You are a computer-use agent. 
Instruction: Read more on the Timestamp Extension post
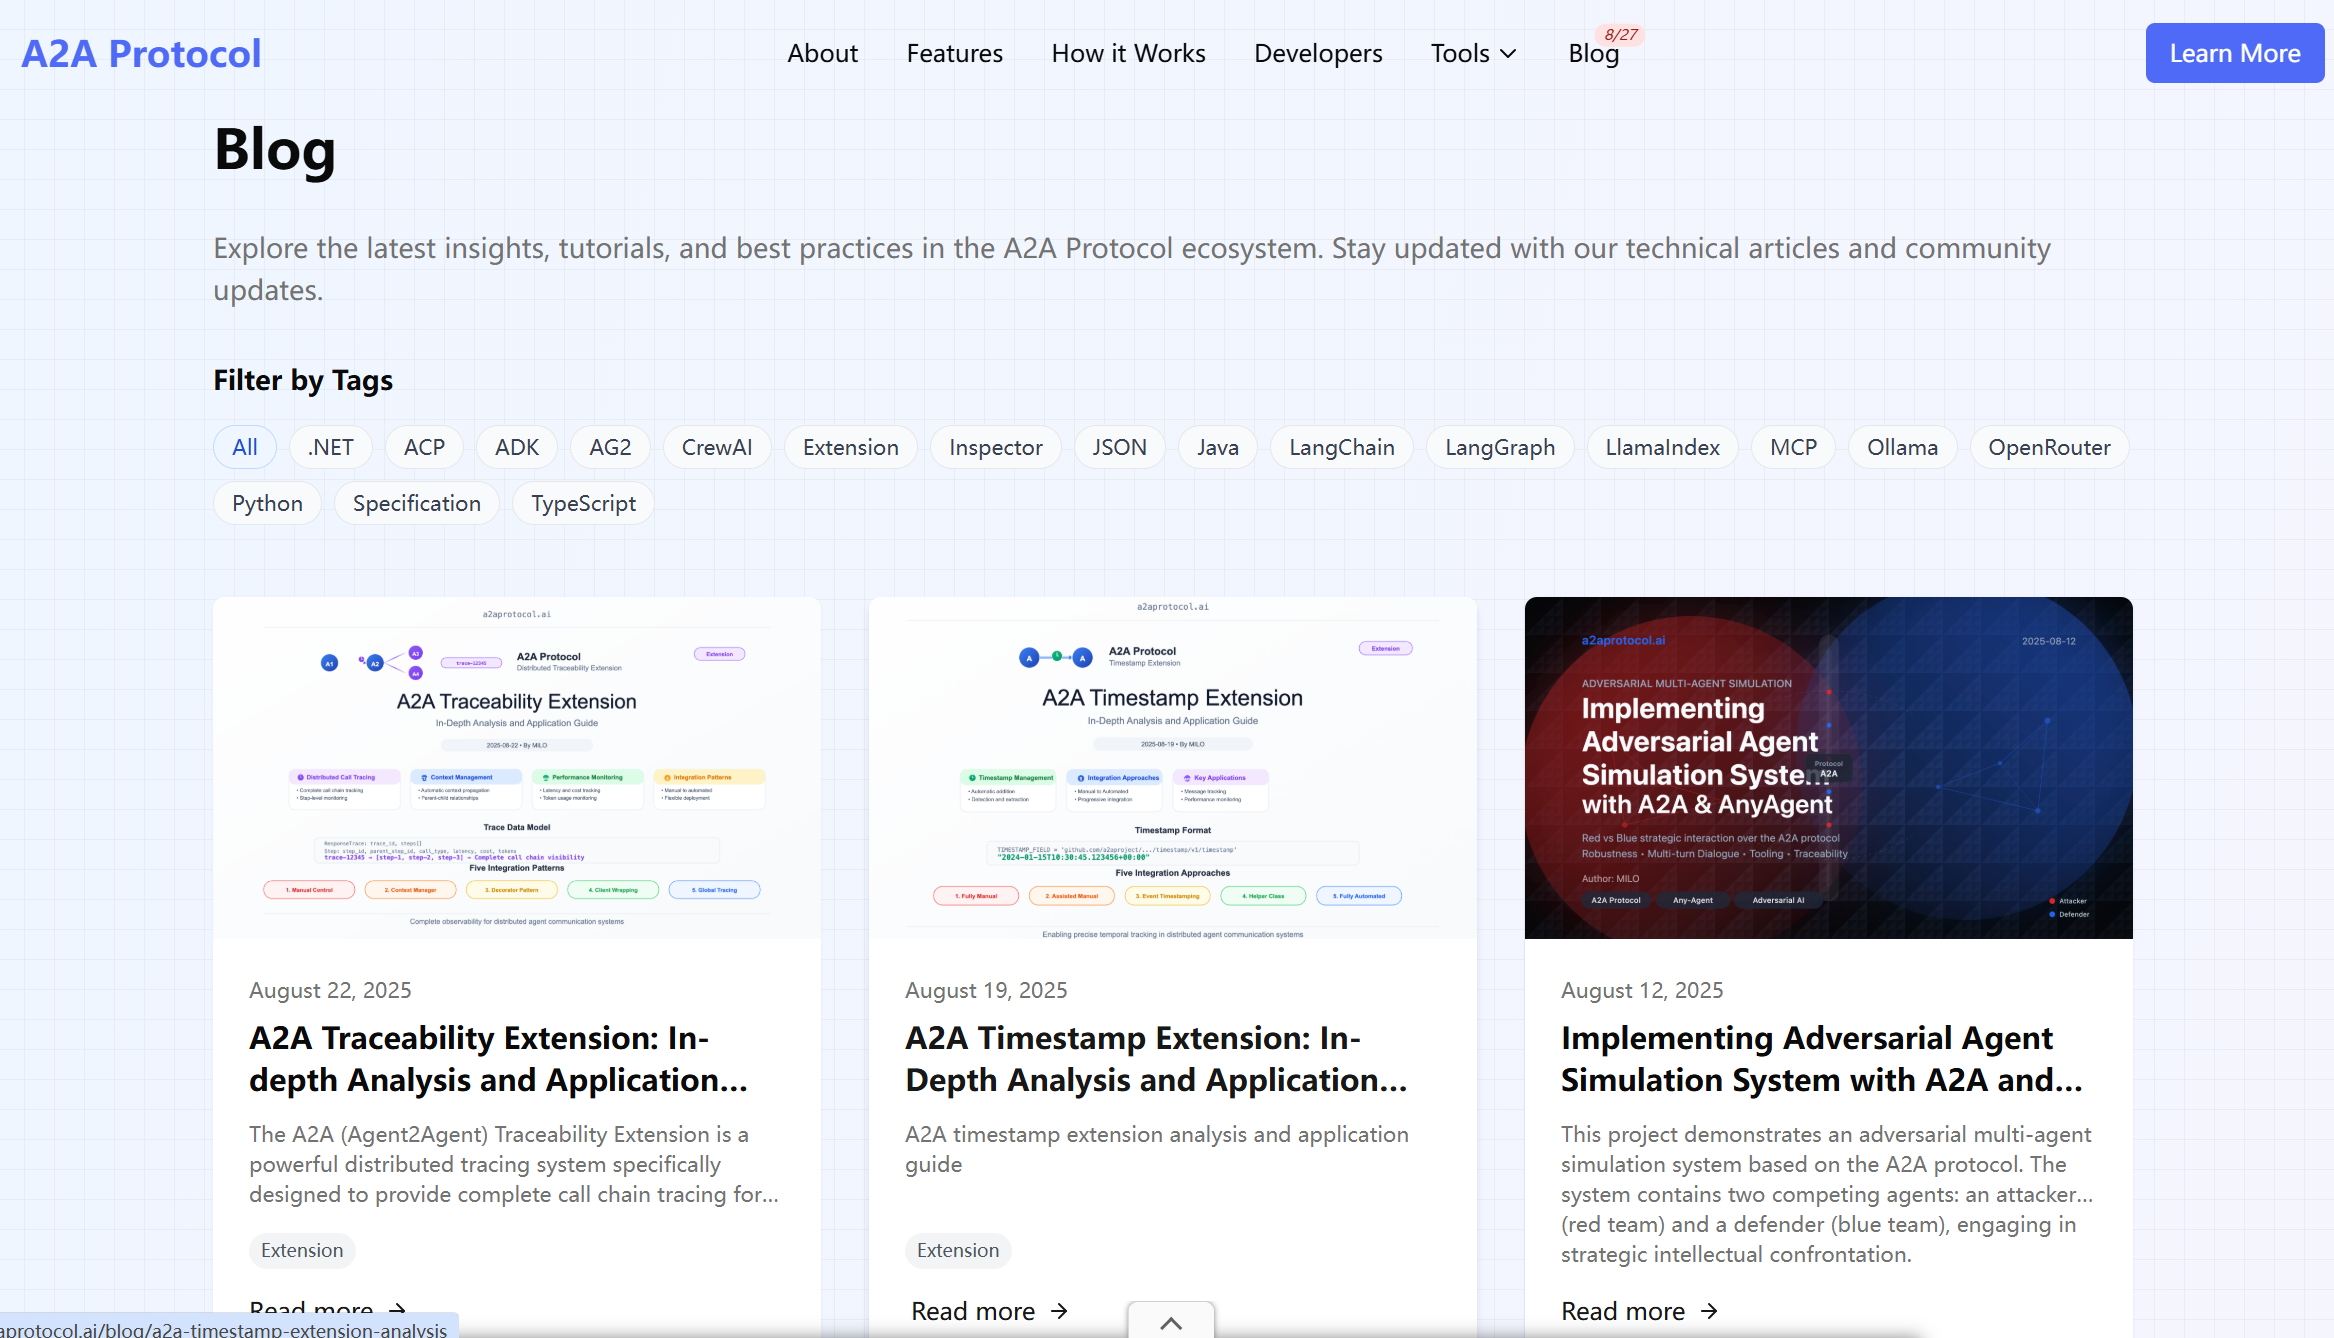pos(990,1310)
